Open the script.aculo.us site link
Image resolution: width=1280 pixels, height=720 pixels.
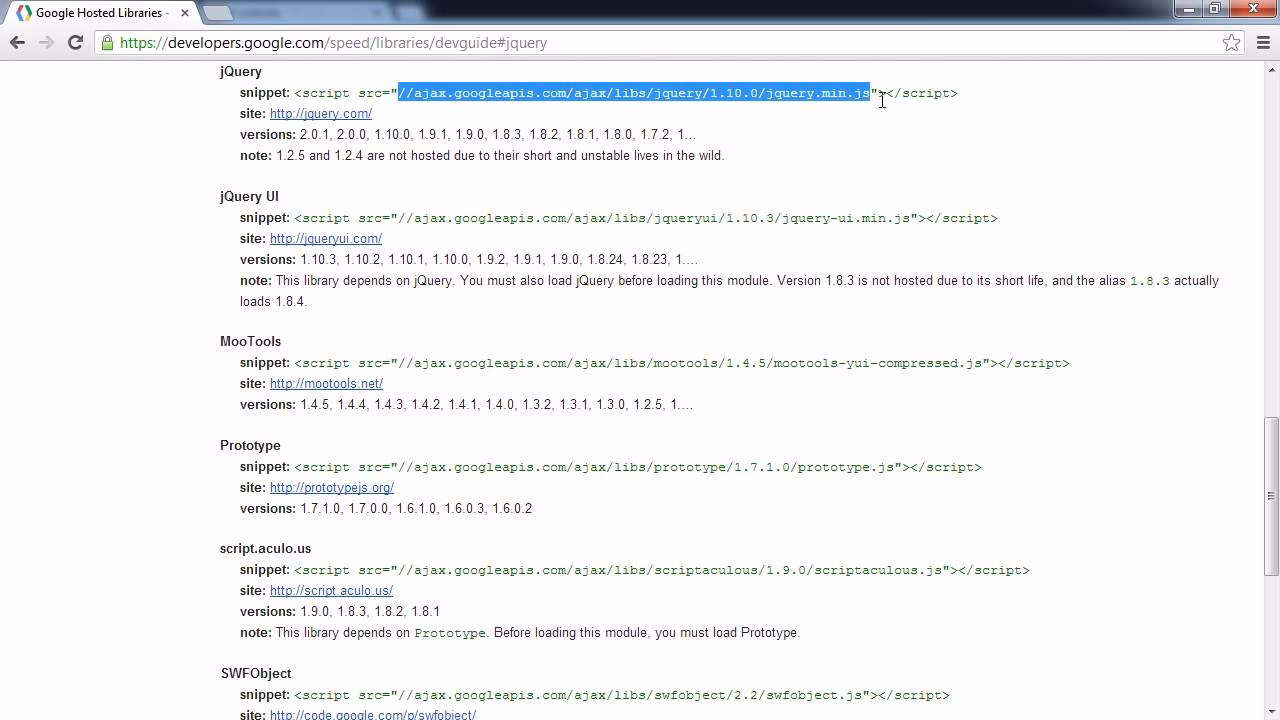(x=331, y=591)
